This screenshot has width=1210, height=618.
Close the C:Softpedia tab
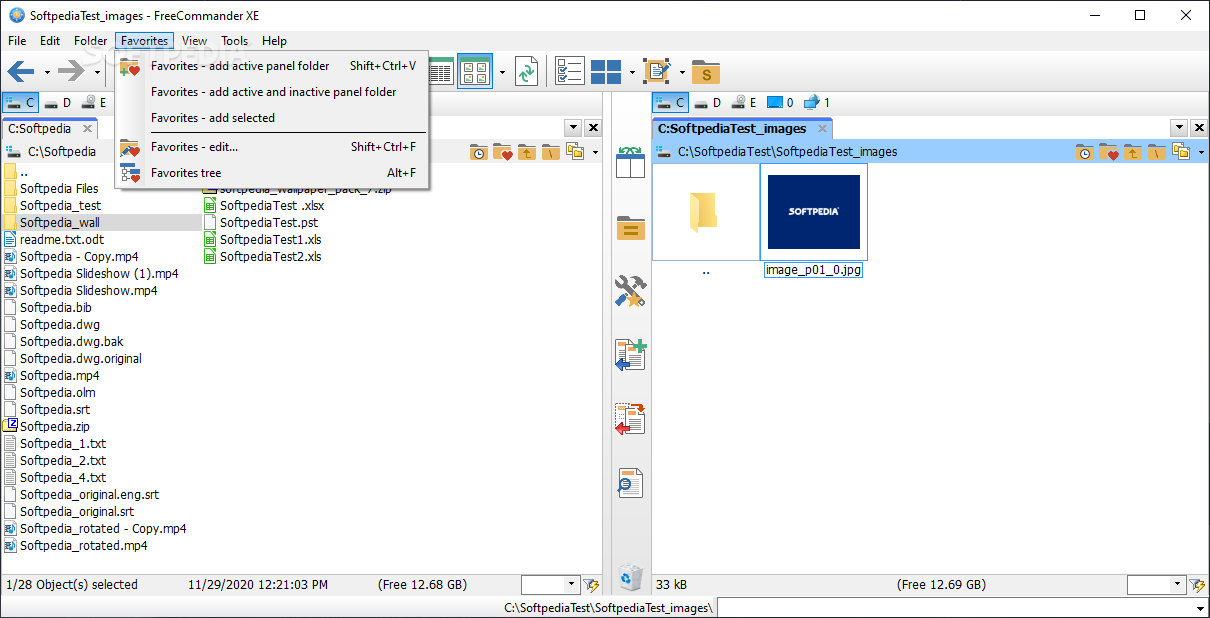[x=87, y=129]
